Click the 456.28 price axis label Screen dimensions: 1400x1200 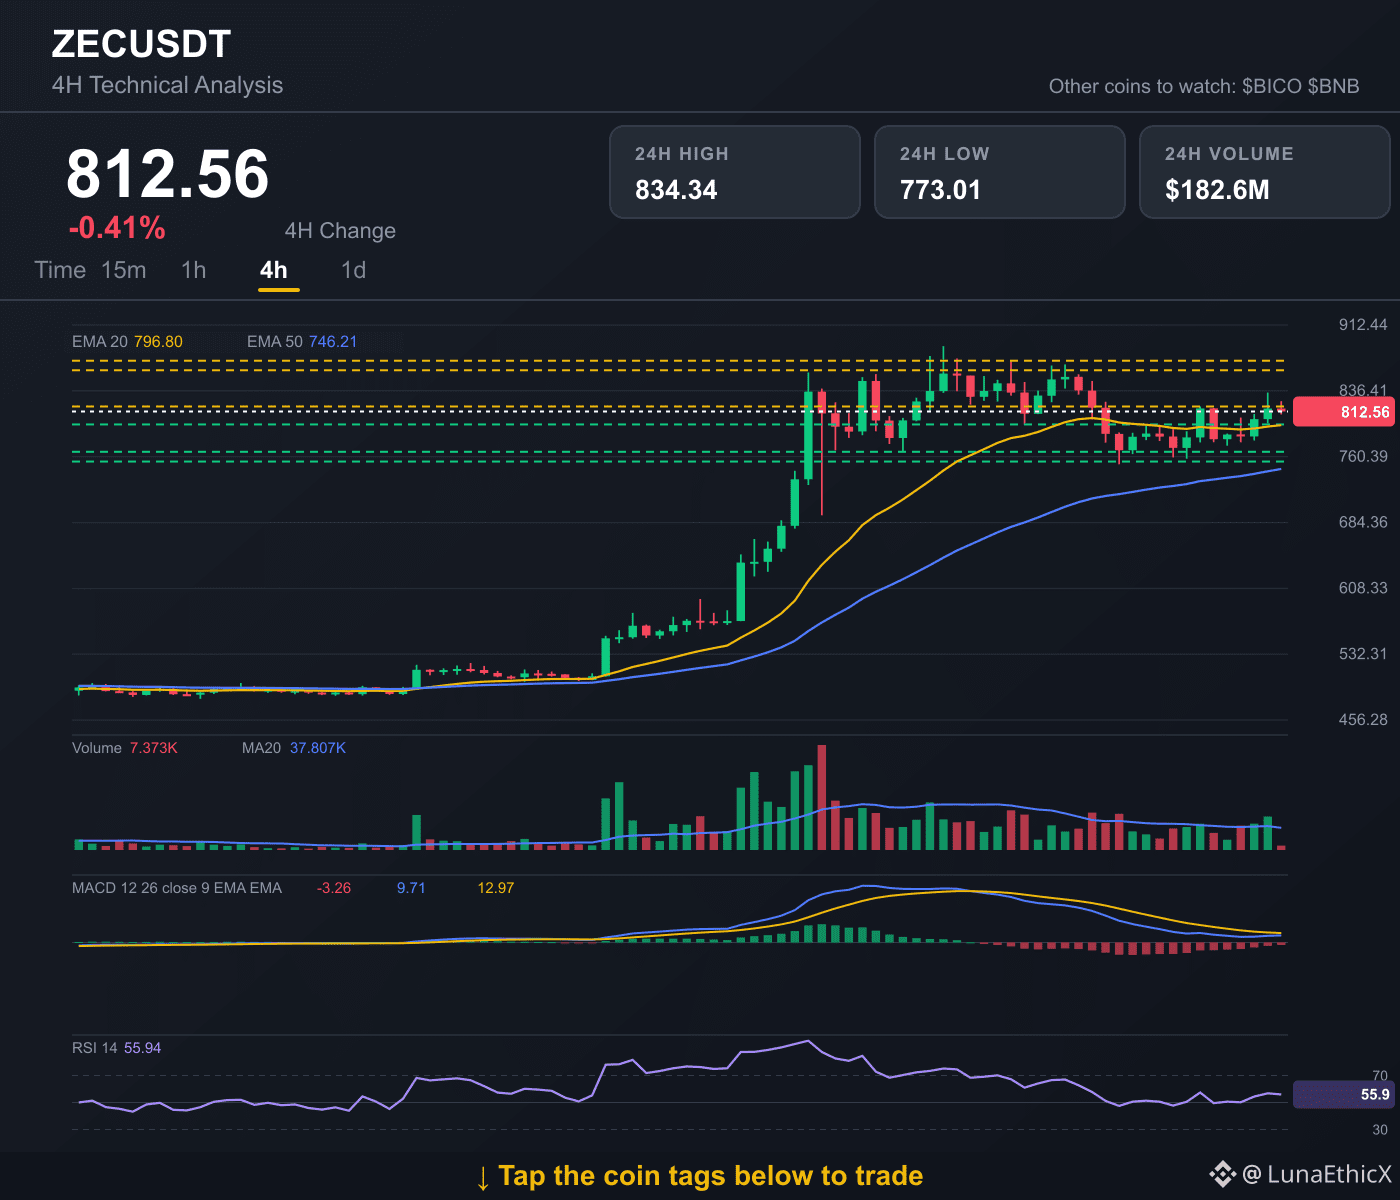click(1363, 720)
